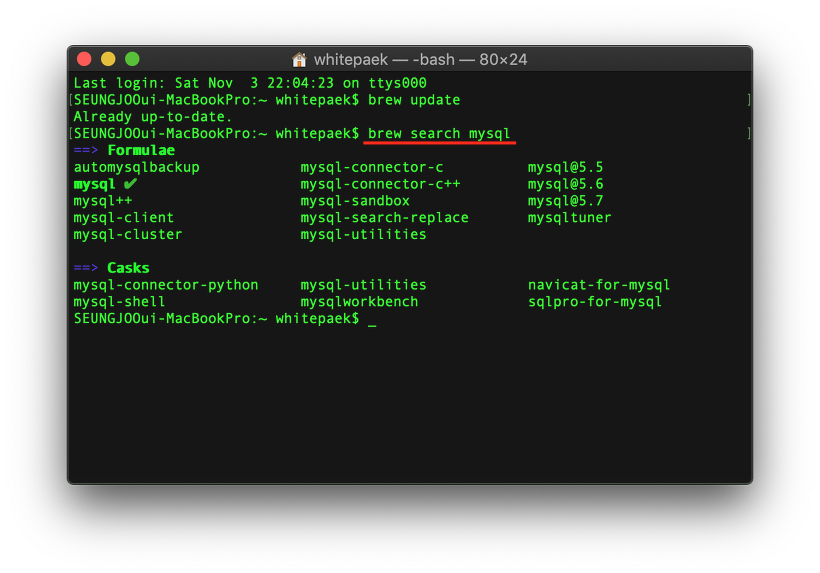Screen dimensions: 820x573
Task: Click the 'Formulae' heading
Action: point(141,151)
